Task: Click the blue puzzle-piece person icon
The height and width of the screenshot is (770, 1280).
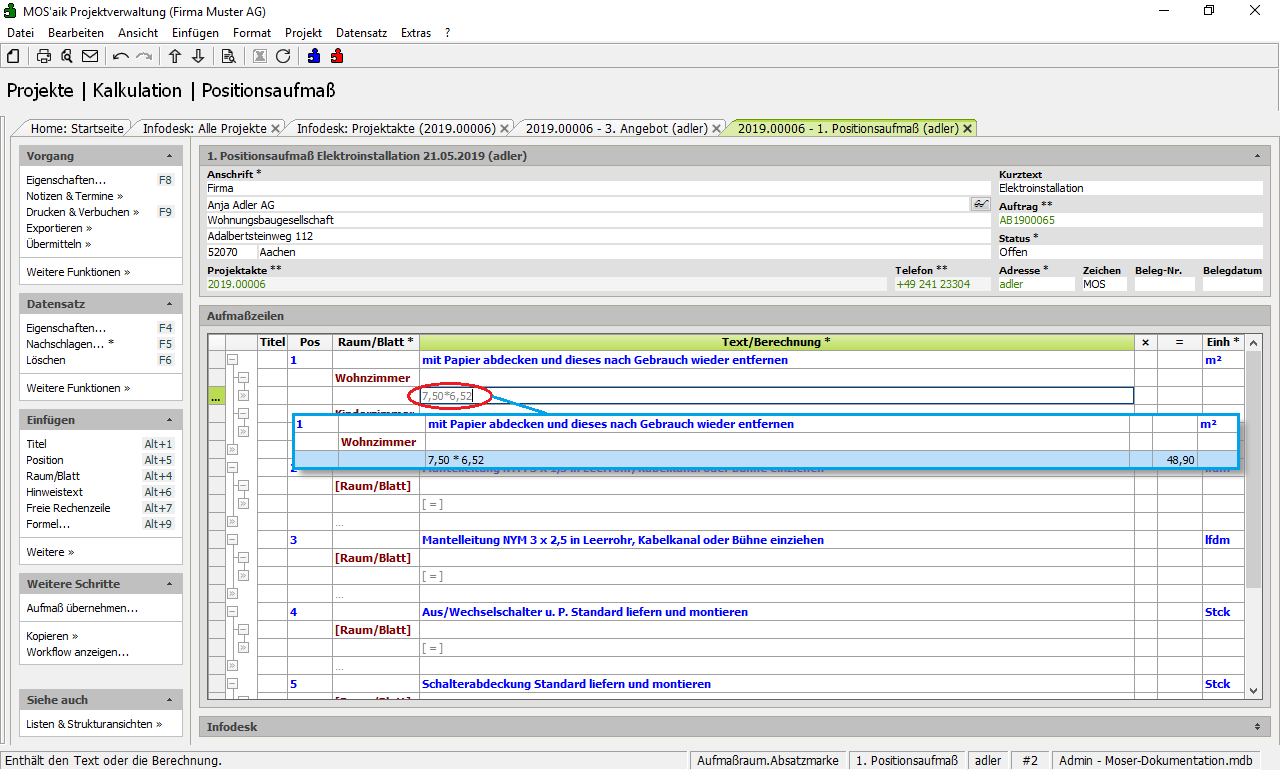Action: [314, 56]
